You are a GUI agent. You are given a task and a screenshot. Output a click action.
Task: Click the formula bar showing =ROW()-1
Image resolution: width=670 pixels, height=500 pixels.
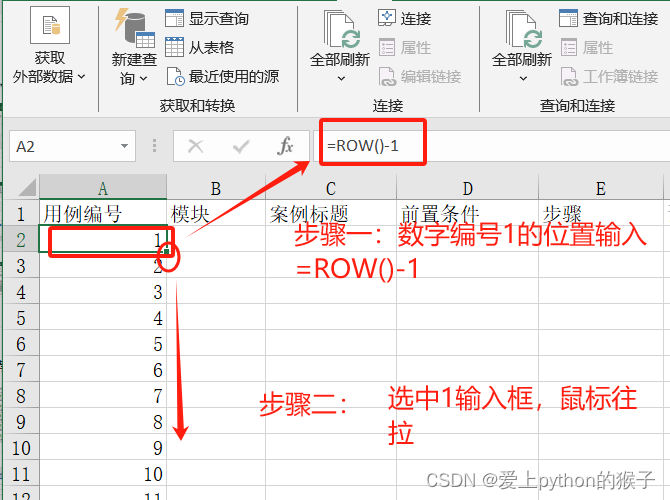[x=491, y=146]
